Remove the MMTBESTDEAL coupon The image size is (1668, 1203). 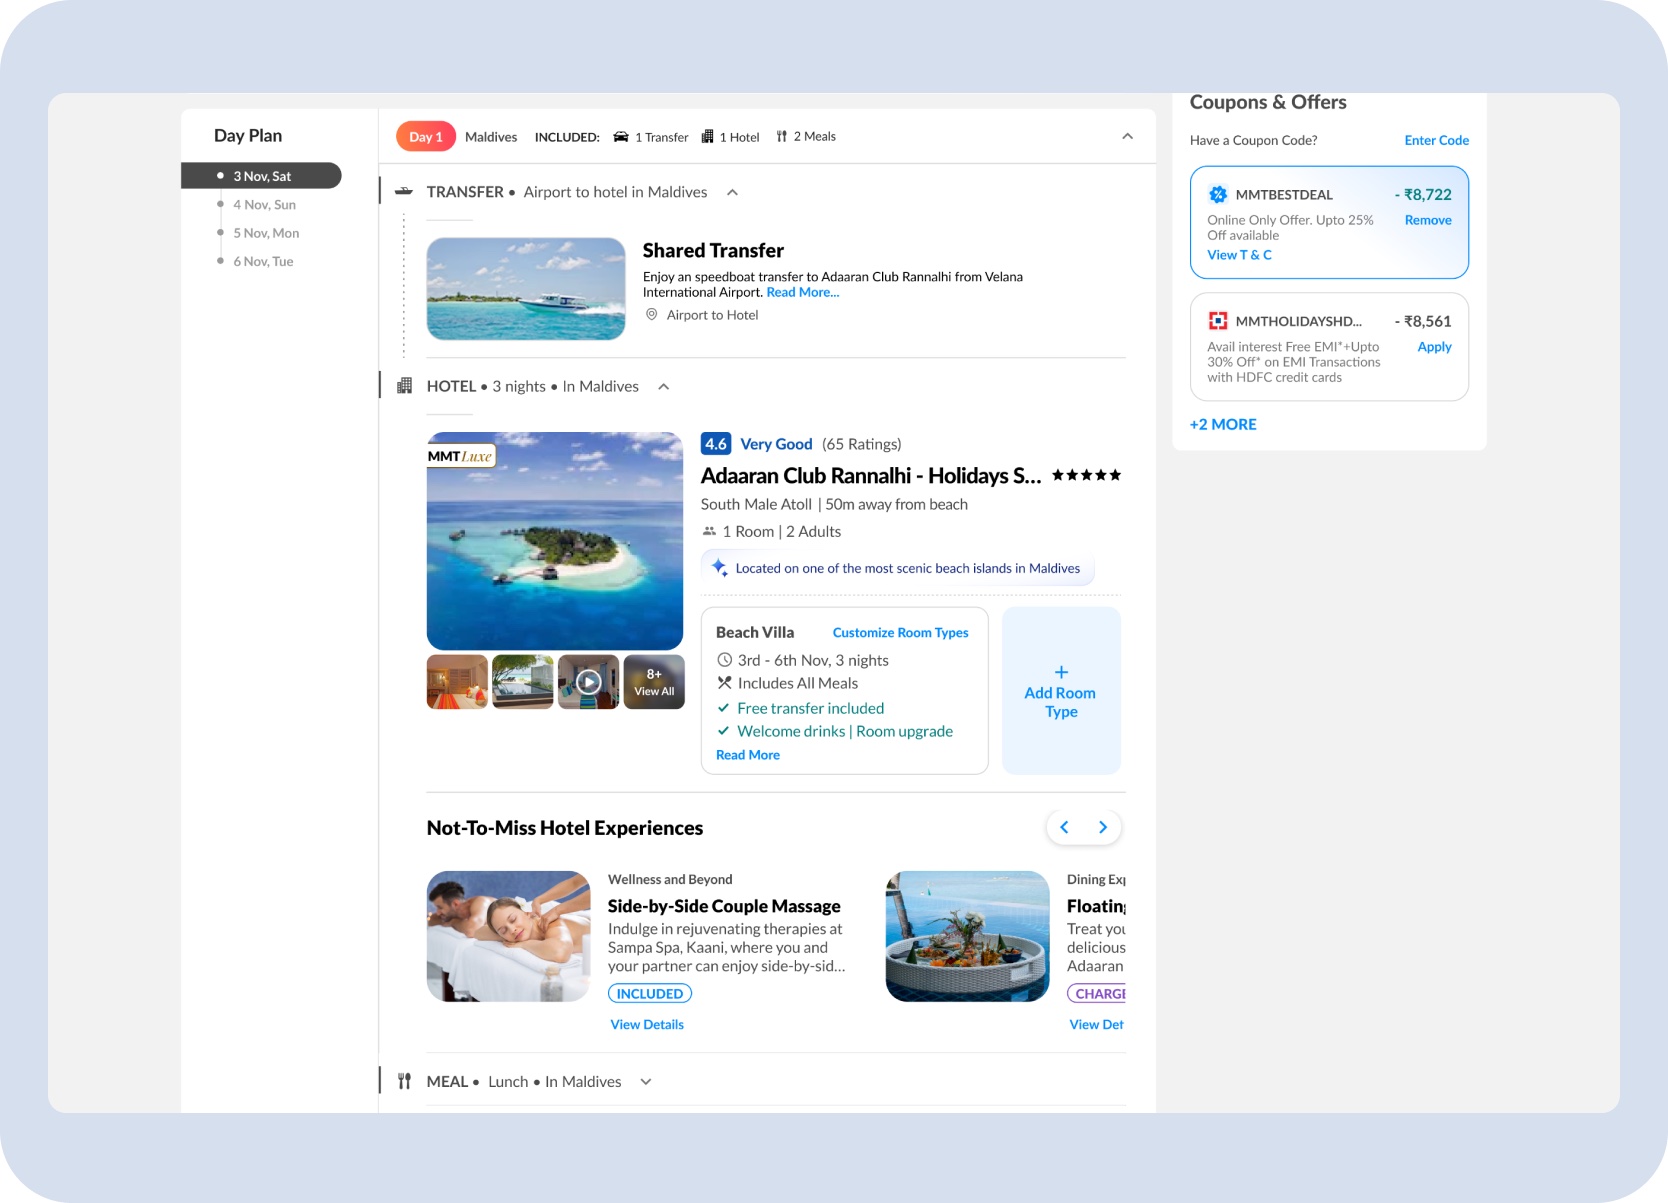pyautogui.click(x=1428, y=220)
